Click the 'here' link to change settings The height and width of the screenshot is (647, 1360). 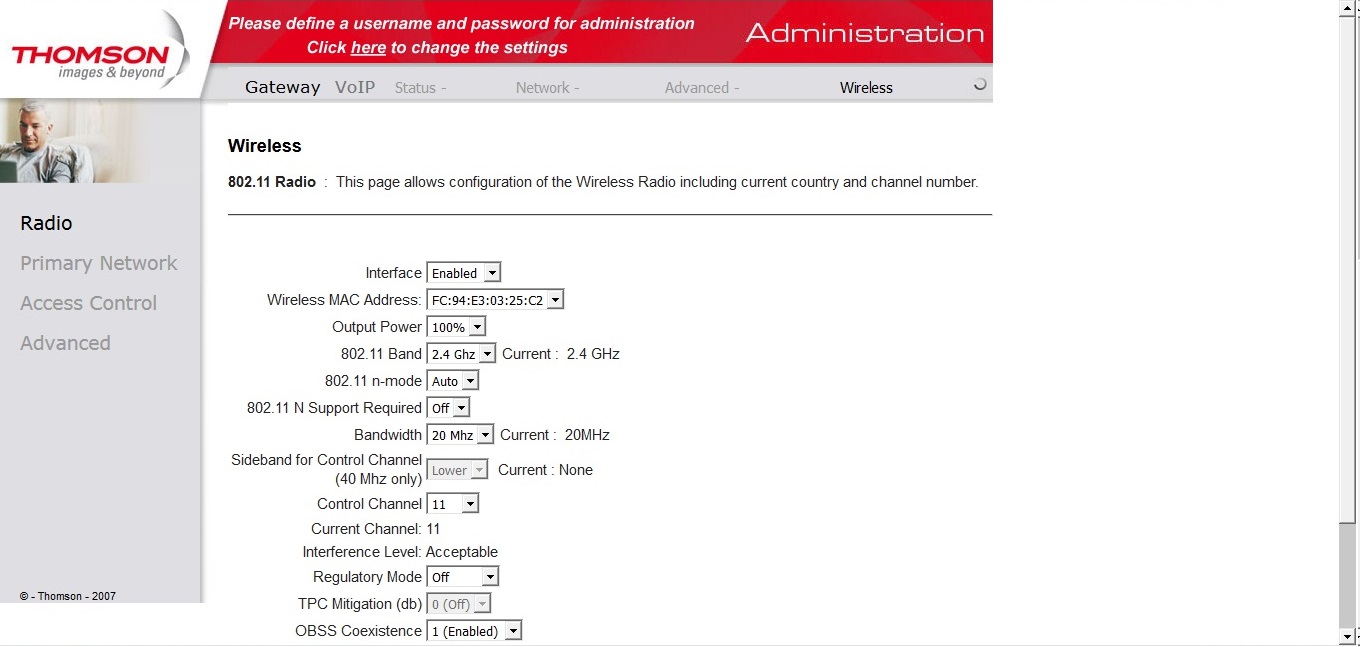[368, 47]
